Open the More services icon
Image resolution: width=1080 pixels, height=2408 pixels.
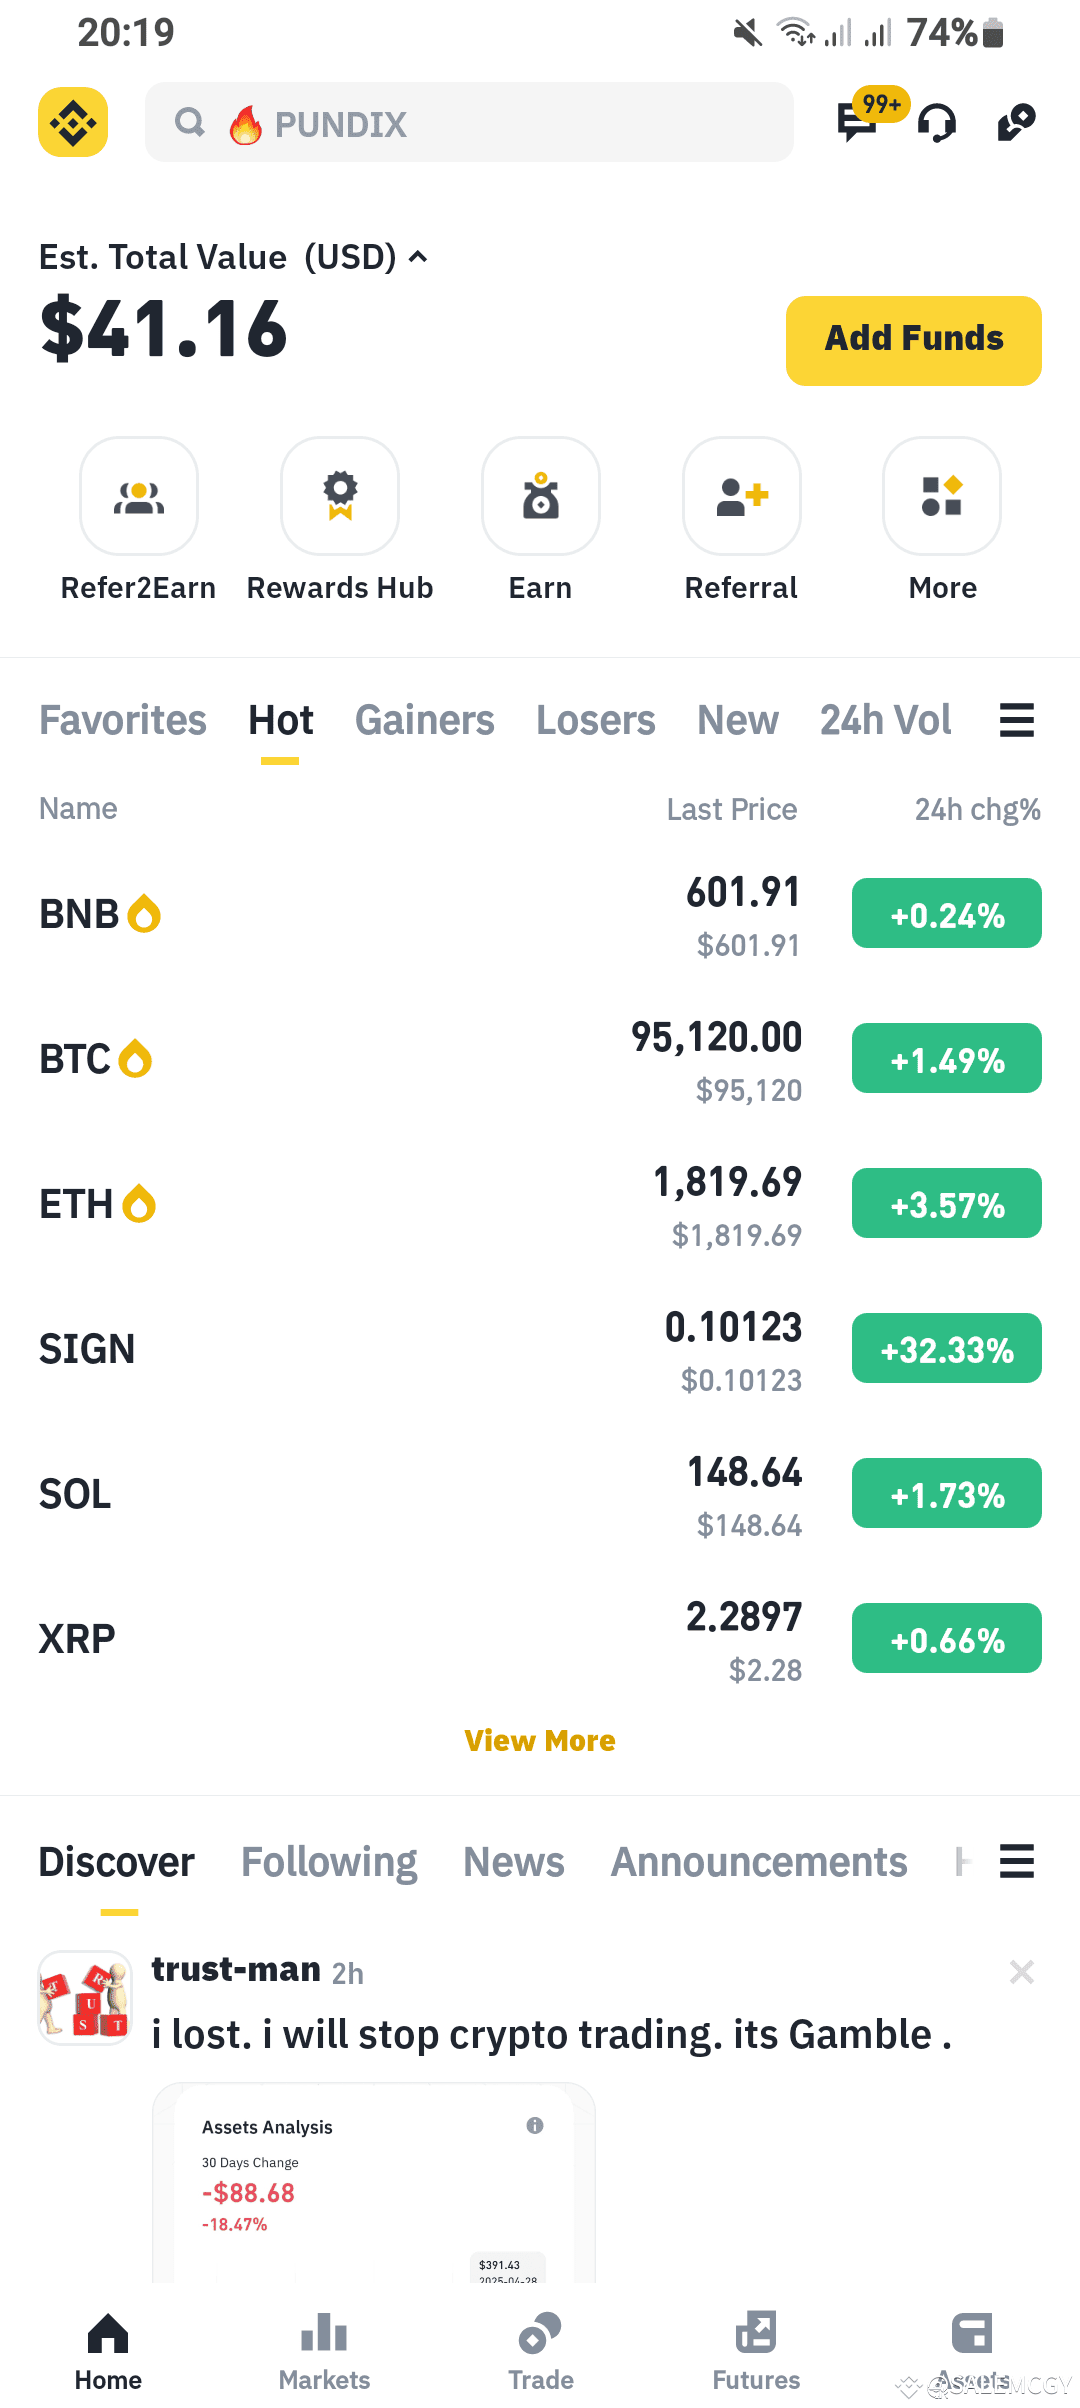(x=942, y=496)
